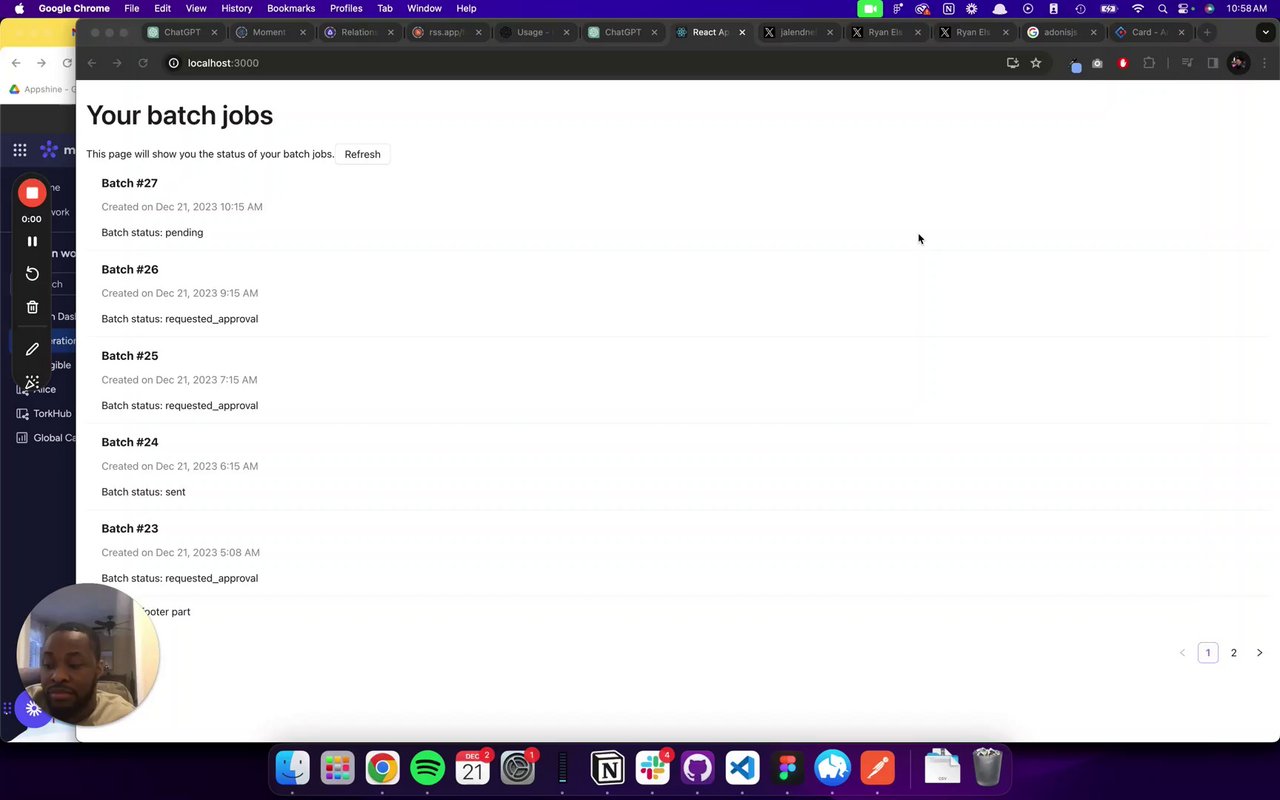Screen dimensions: 1280x800
Task: Open the Chrome profile avatar
Action: click(x=1238, y=63)
